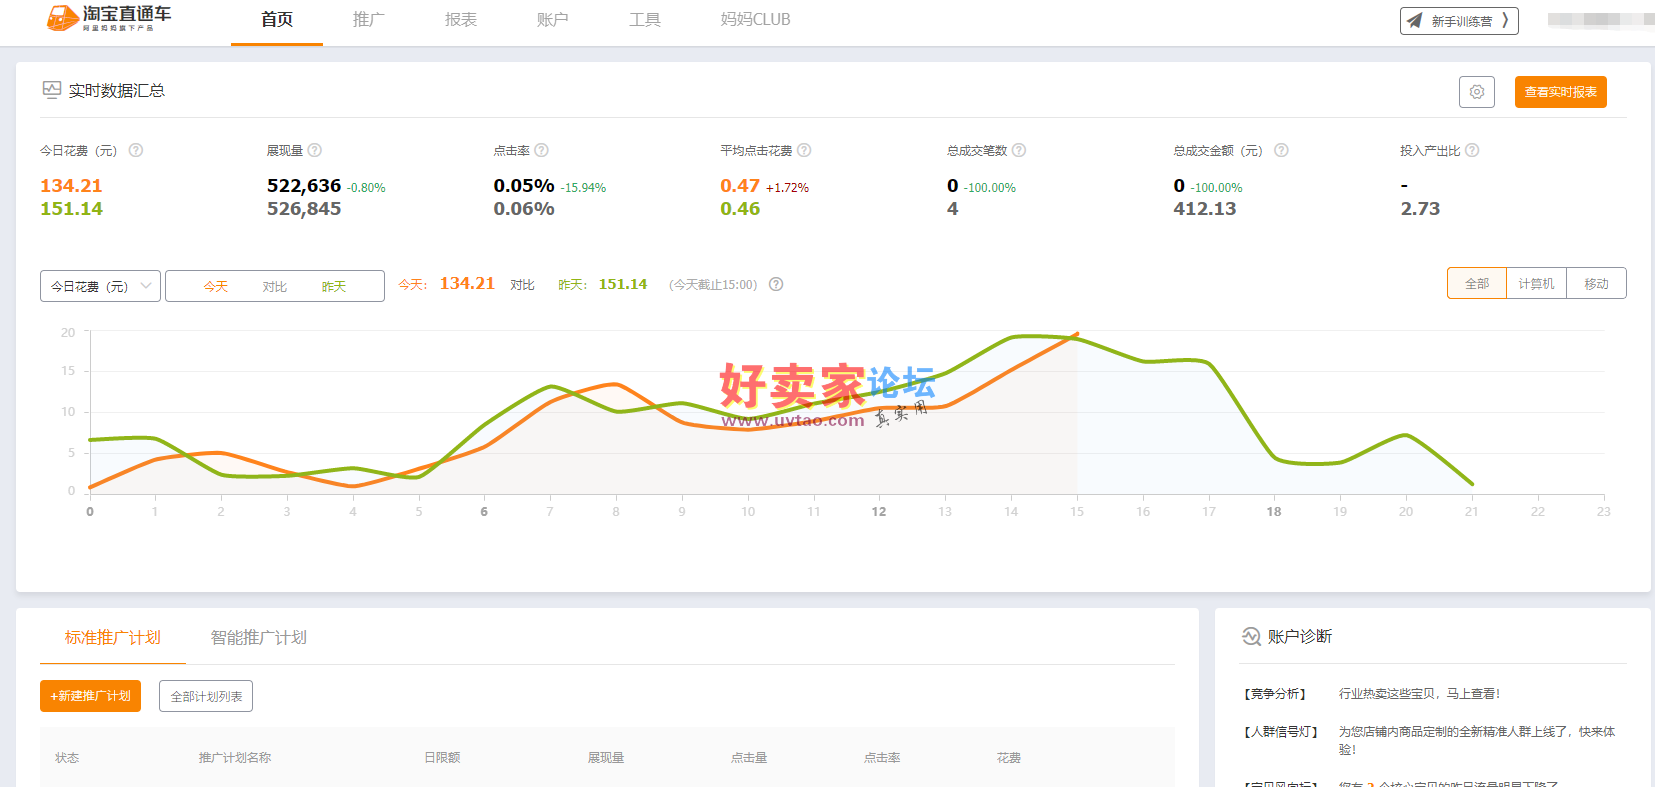
Task: Click the yesterday's 投入产出比 value 2.73
Action: [x=1420, y=208]
